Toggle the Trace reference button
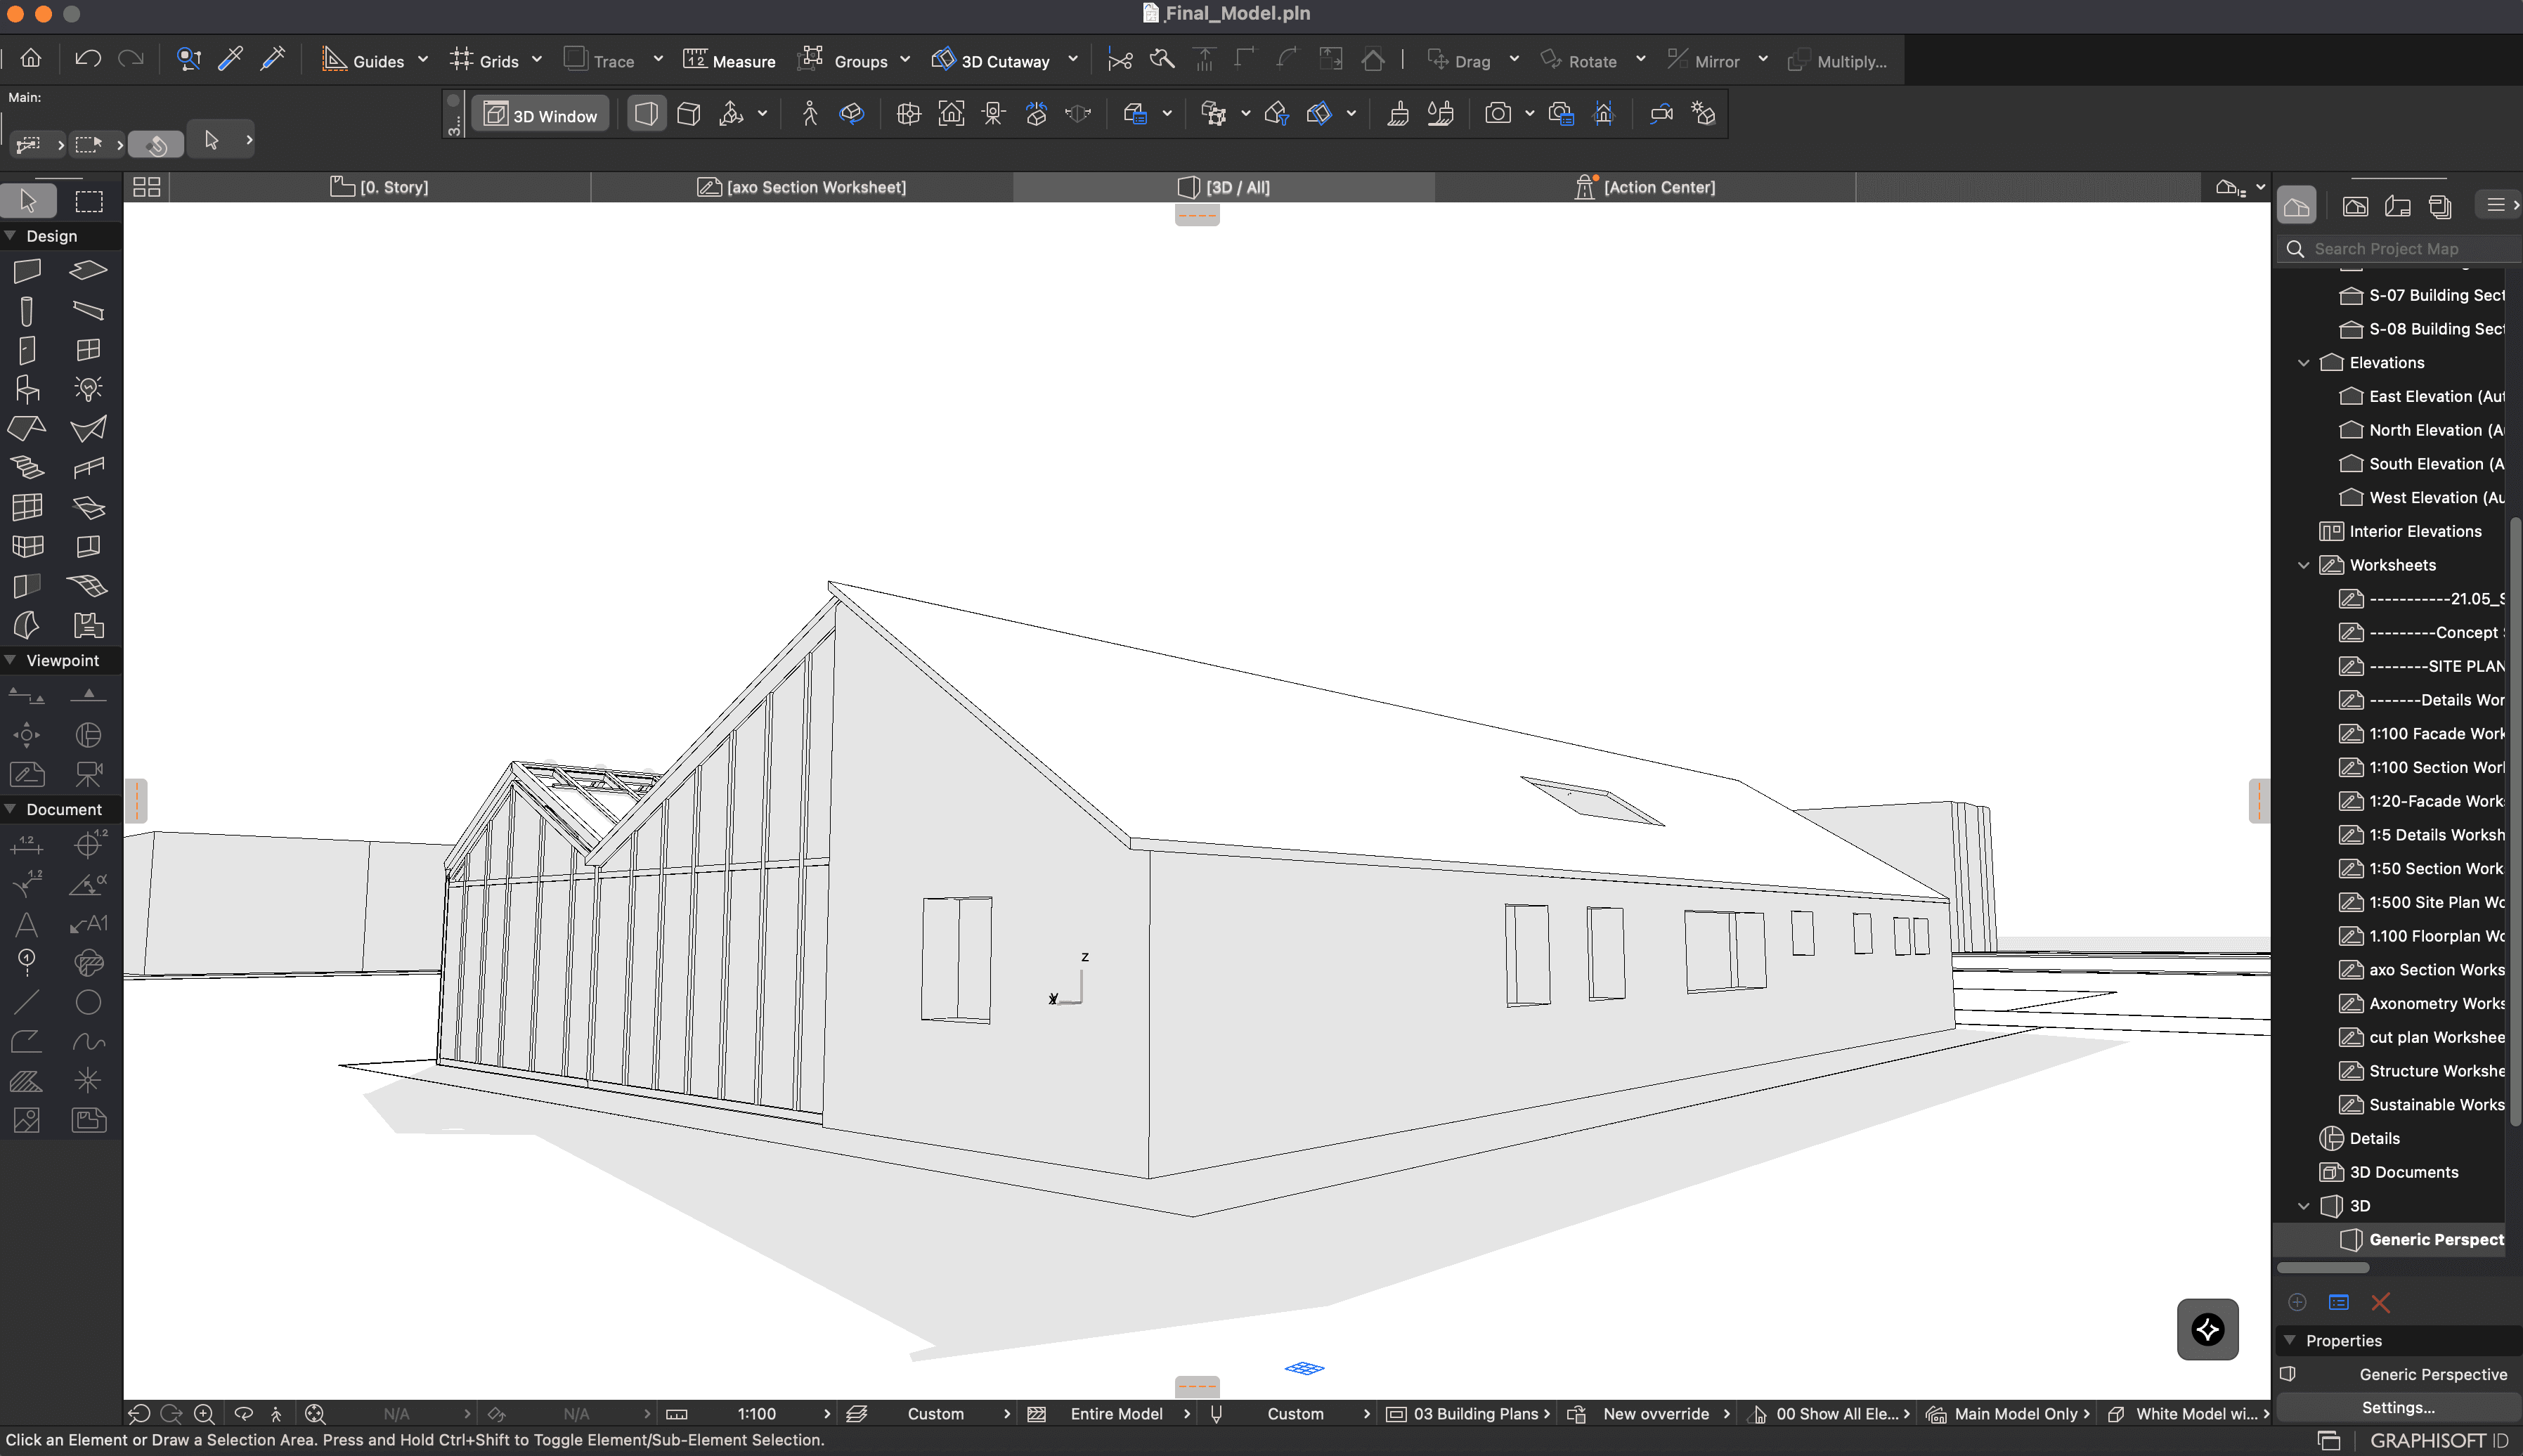2523x1456 pixels. click(x=599, y=60)
